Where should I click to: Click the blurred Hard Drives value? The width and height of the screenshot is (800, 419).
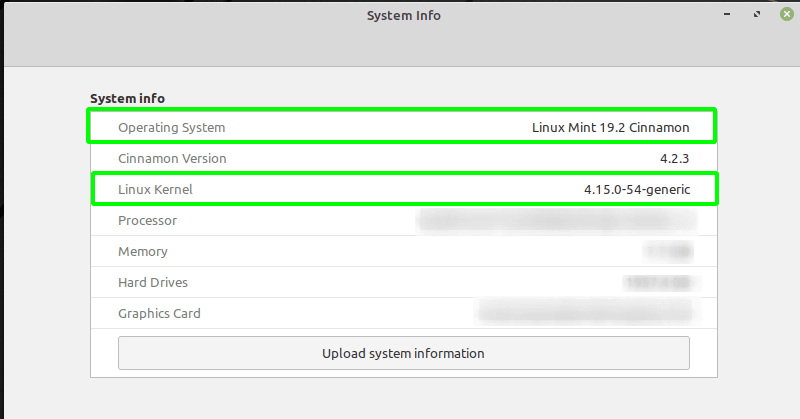[657, 282]
